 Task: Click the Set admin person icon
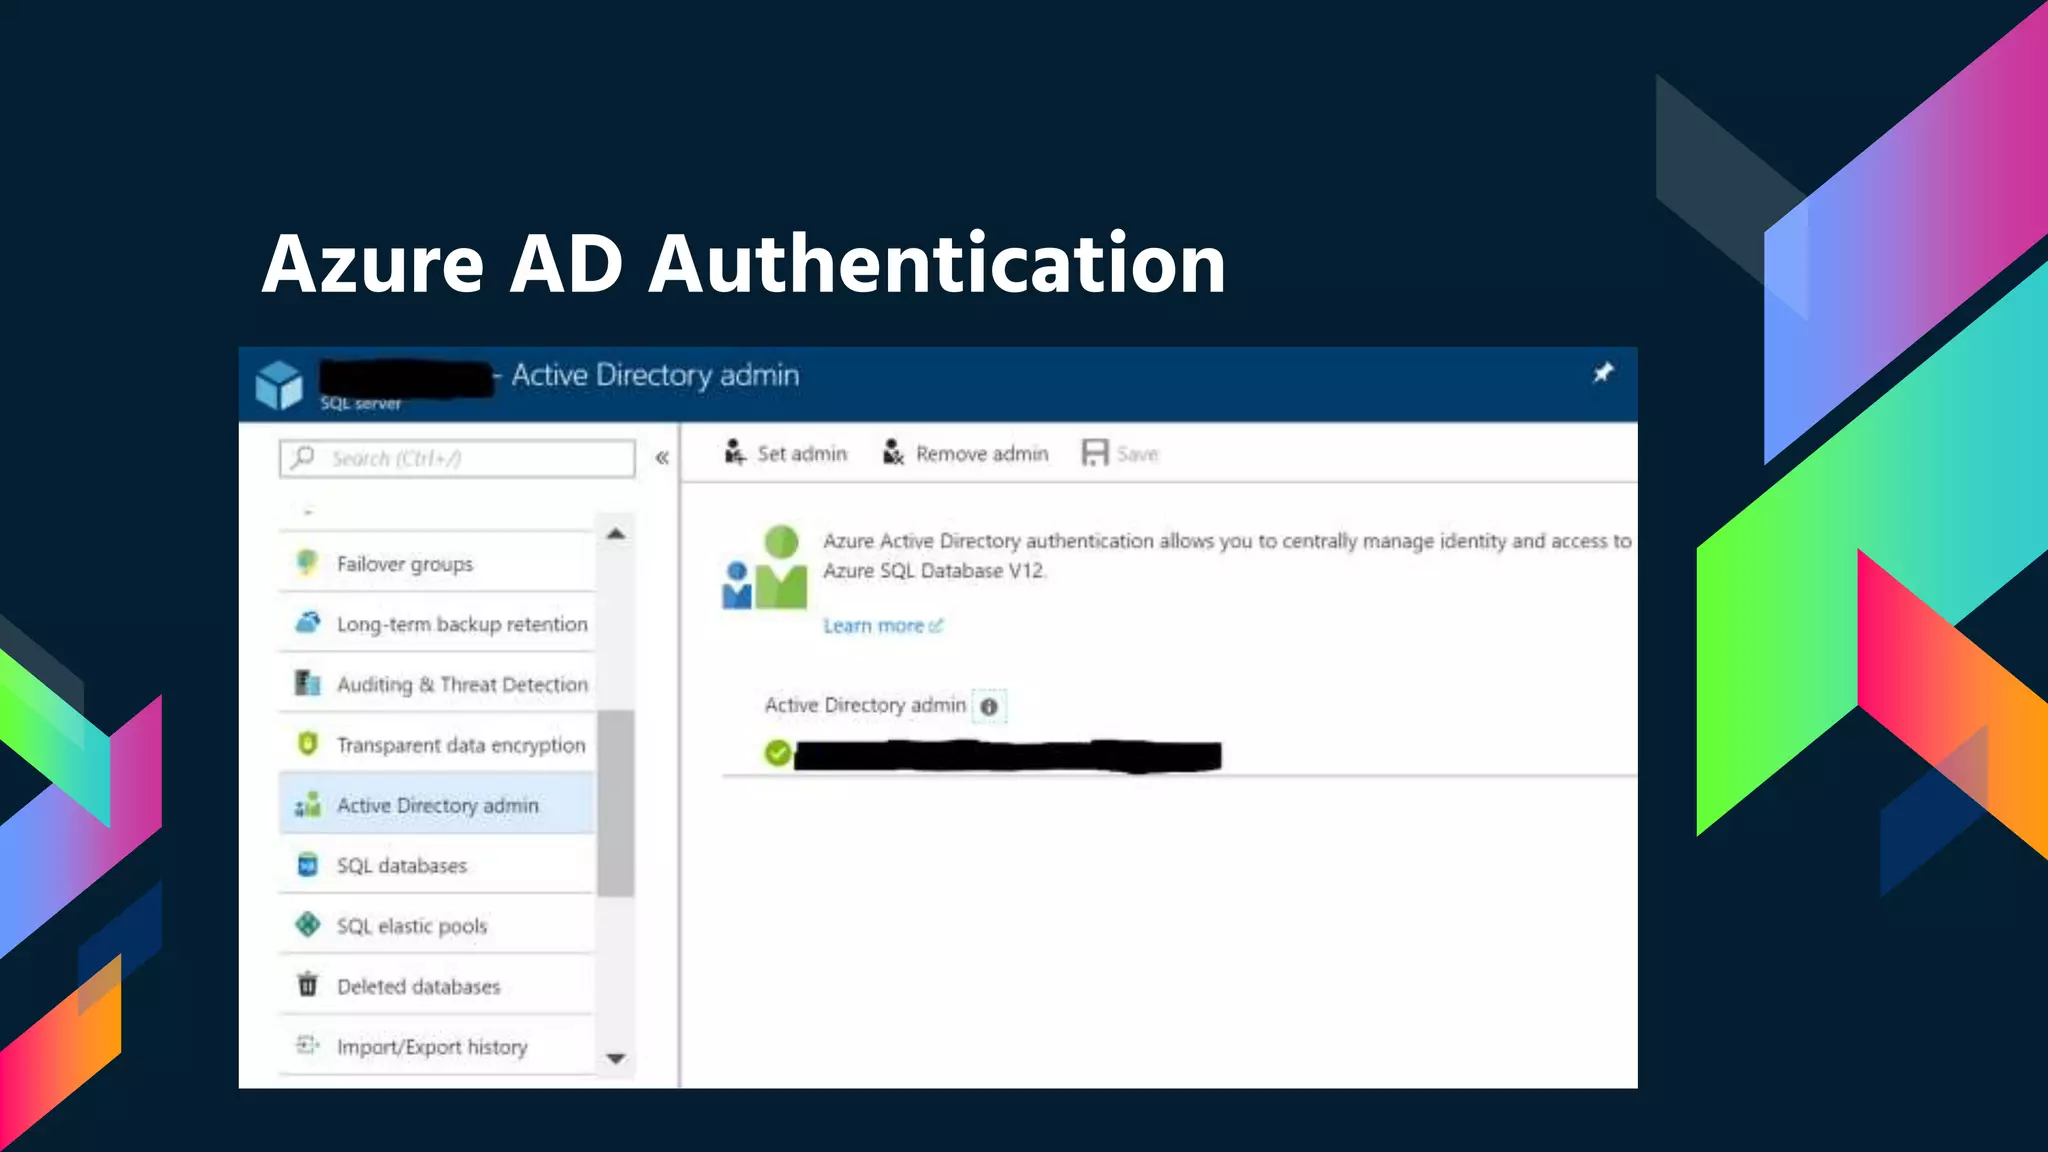point(735,453)
